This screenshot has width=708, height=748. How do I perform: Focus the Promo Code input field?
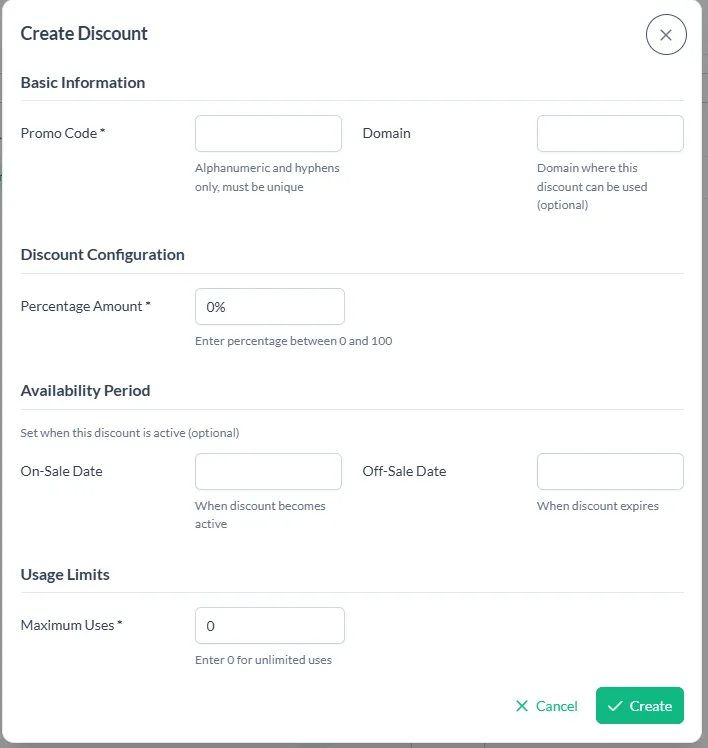coord(268,134)
